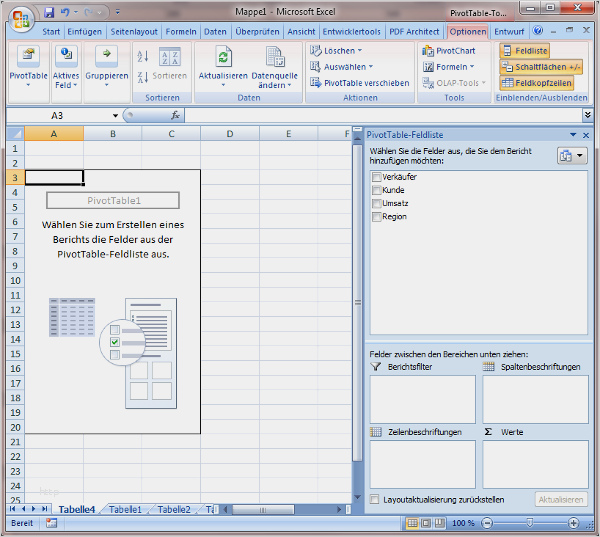Screen dimensions: 600x537
Task: Open Excel help question mark
Action: (x=538, y=31)
